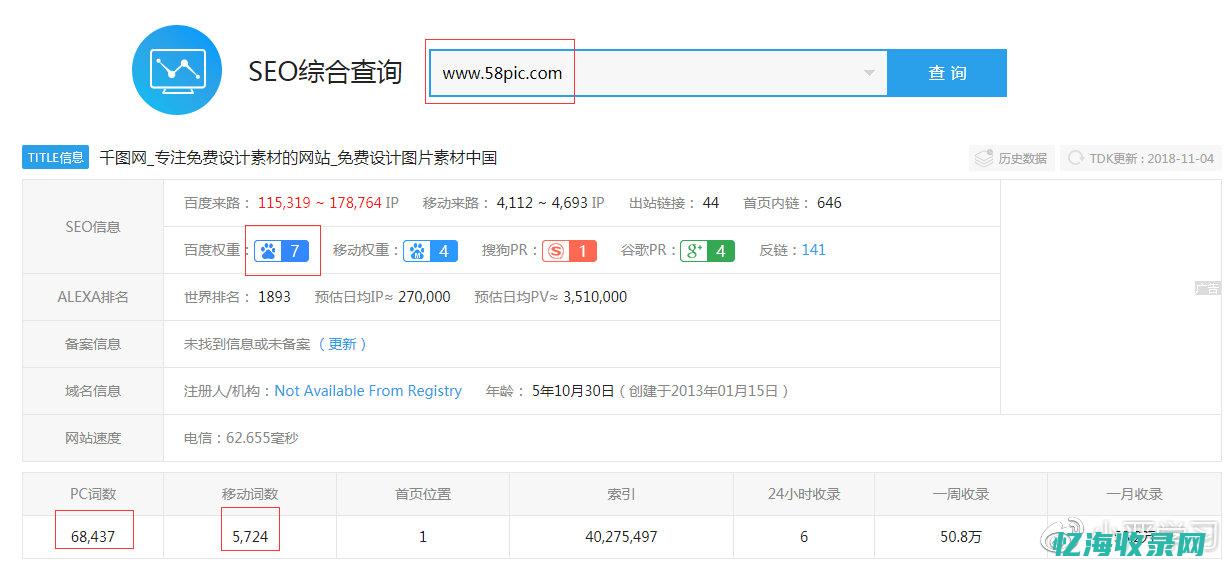The image size is (1232, 566).
Task: Click the ALEXA排名 row header
Action: (93, 297)
